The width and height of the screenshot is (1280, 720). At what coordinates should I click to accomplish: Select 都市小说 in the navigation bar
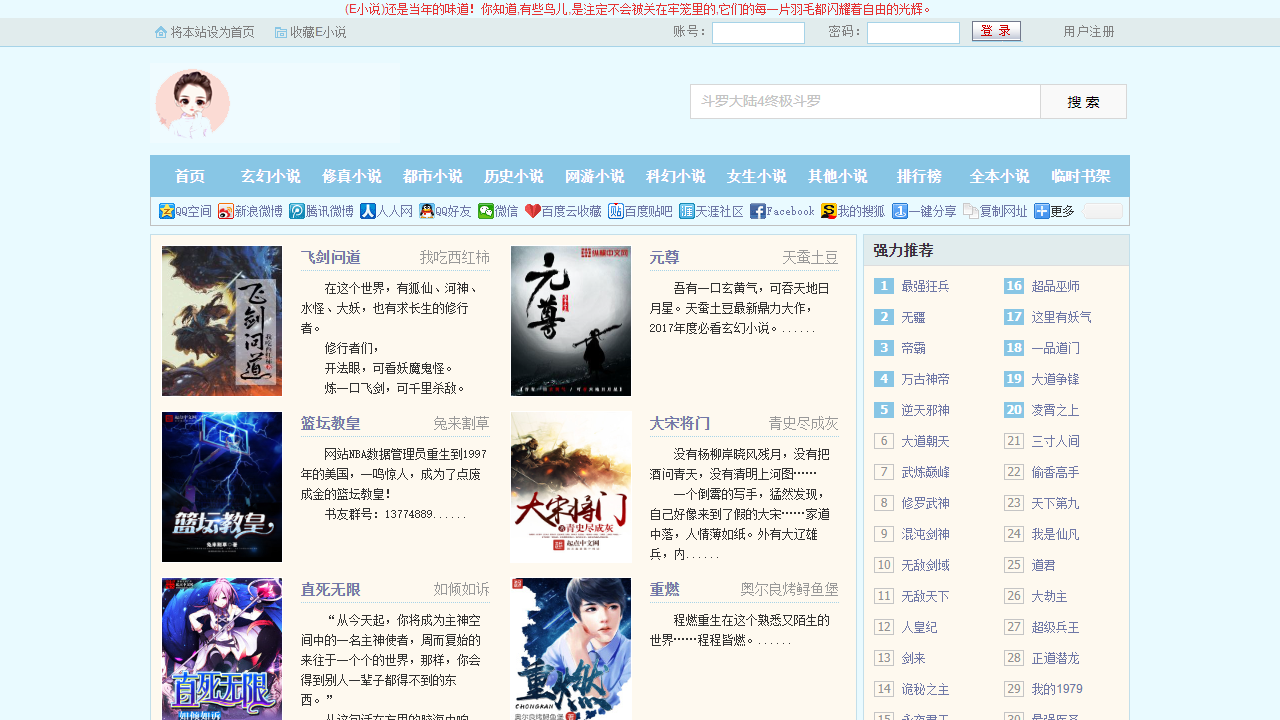pyautogui.click(x=433, y=176)
